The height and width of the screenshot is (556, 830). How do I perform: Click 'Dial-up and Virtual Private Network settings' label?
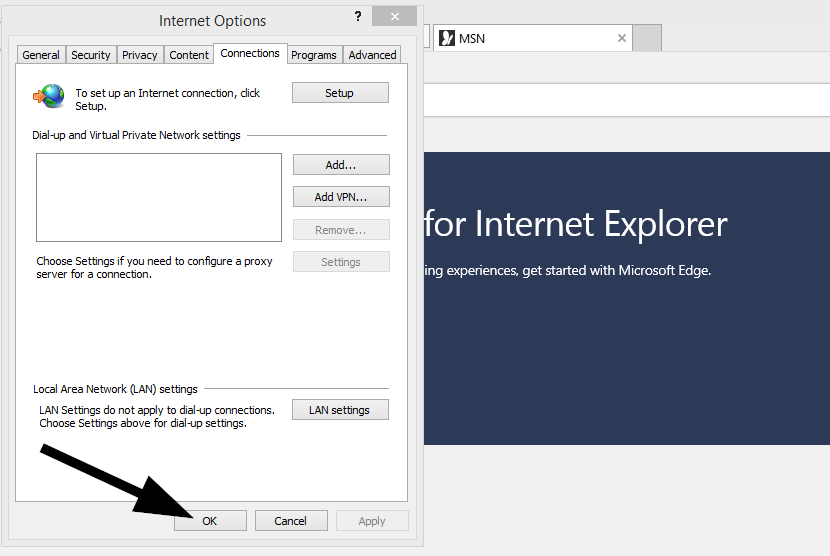(x=136, y=135)
